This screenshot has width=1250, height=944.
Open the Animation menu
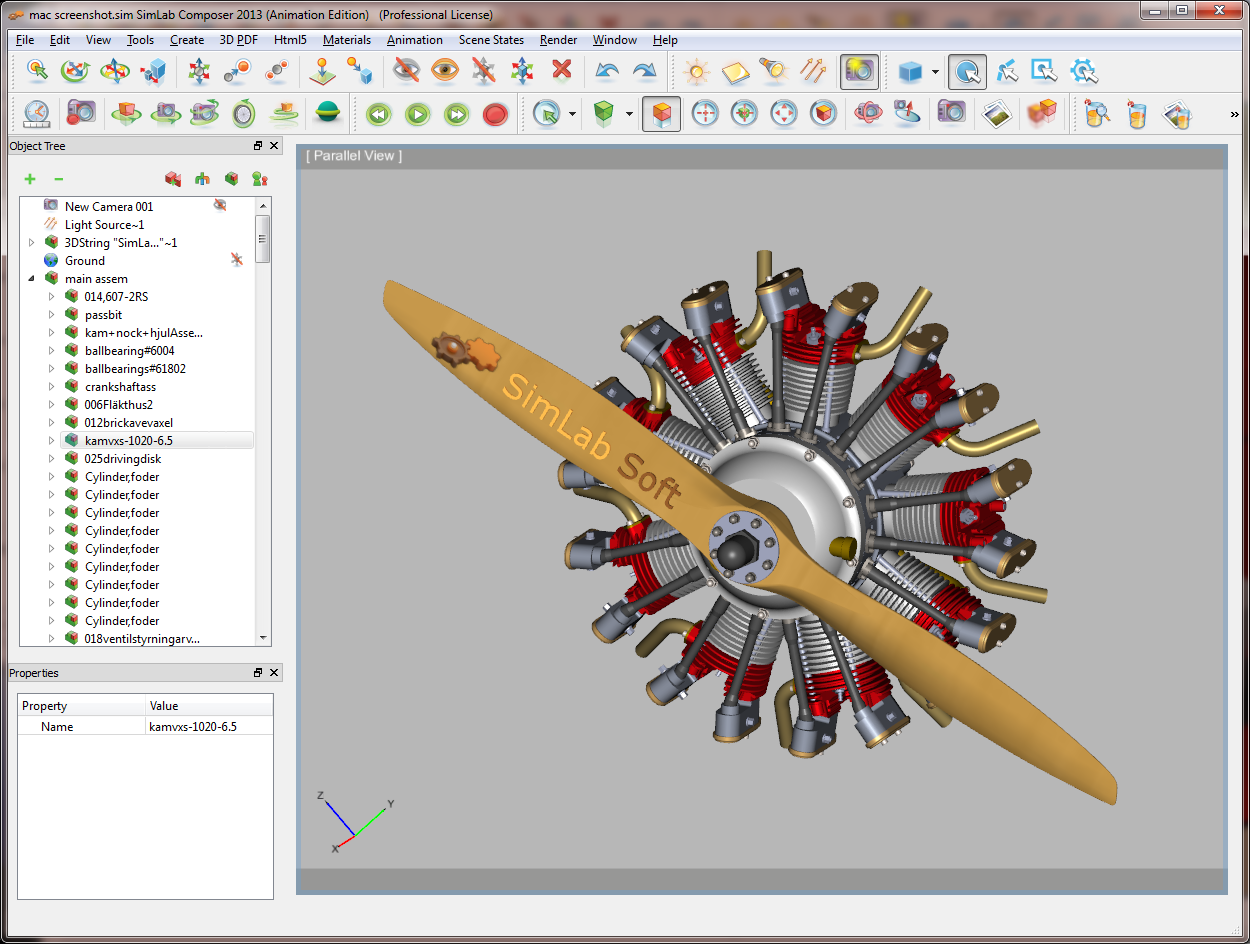(415, 40)
